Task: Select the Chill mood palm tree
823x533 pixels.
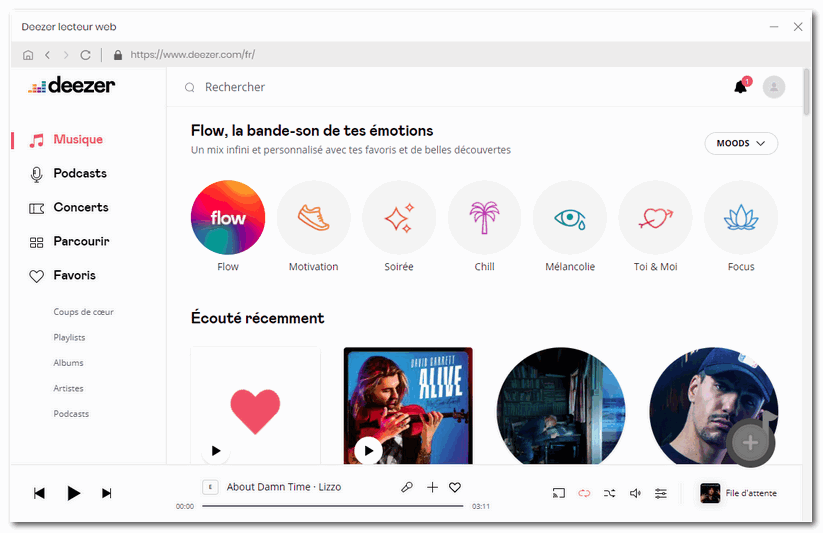Action: click(484, 217)
